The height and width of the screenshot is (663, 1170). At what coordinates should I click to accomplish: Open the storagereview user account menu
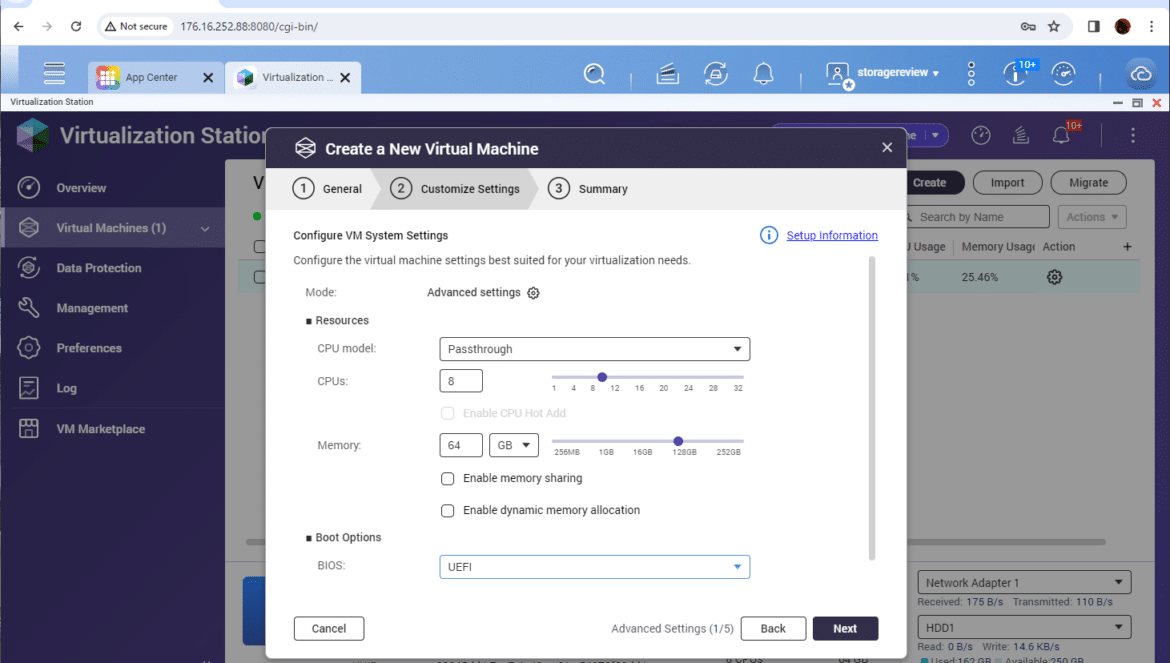[x=882, y=73]
